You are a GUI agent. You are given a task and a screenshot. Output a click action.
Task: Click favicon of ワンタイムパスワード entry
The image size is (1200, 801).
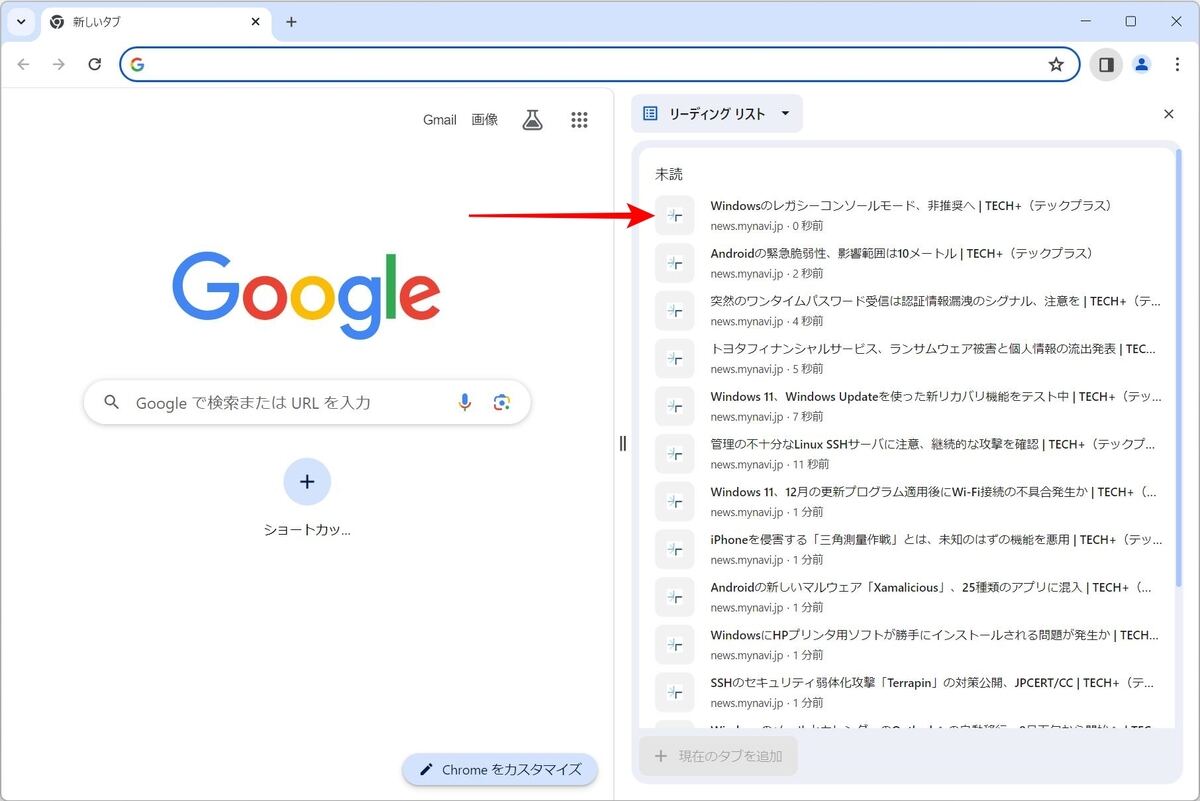coord(675,310)
